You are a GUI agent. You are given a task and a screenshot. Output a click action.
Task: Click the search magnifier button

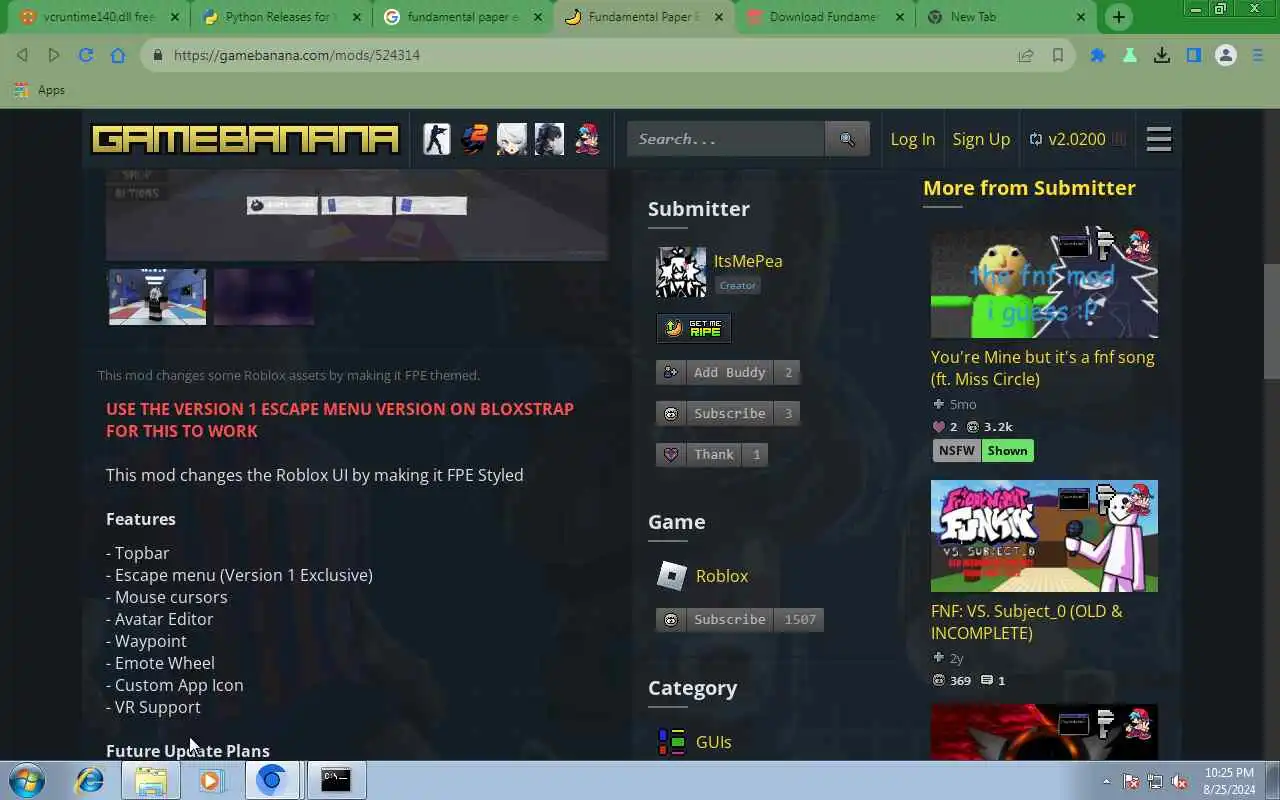[x=847, y=139]
